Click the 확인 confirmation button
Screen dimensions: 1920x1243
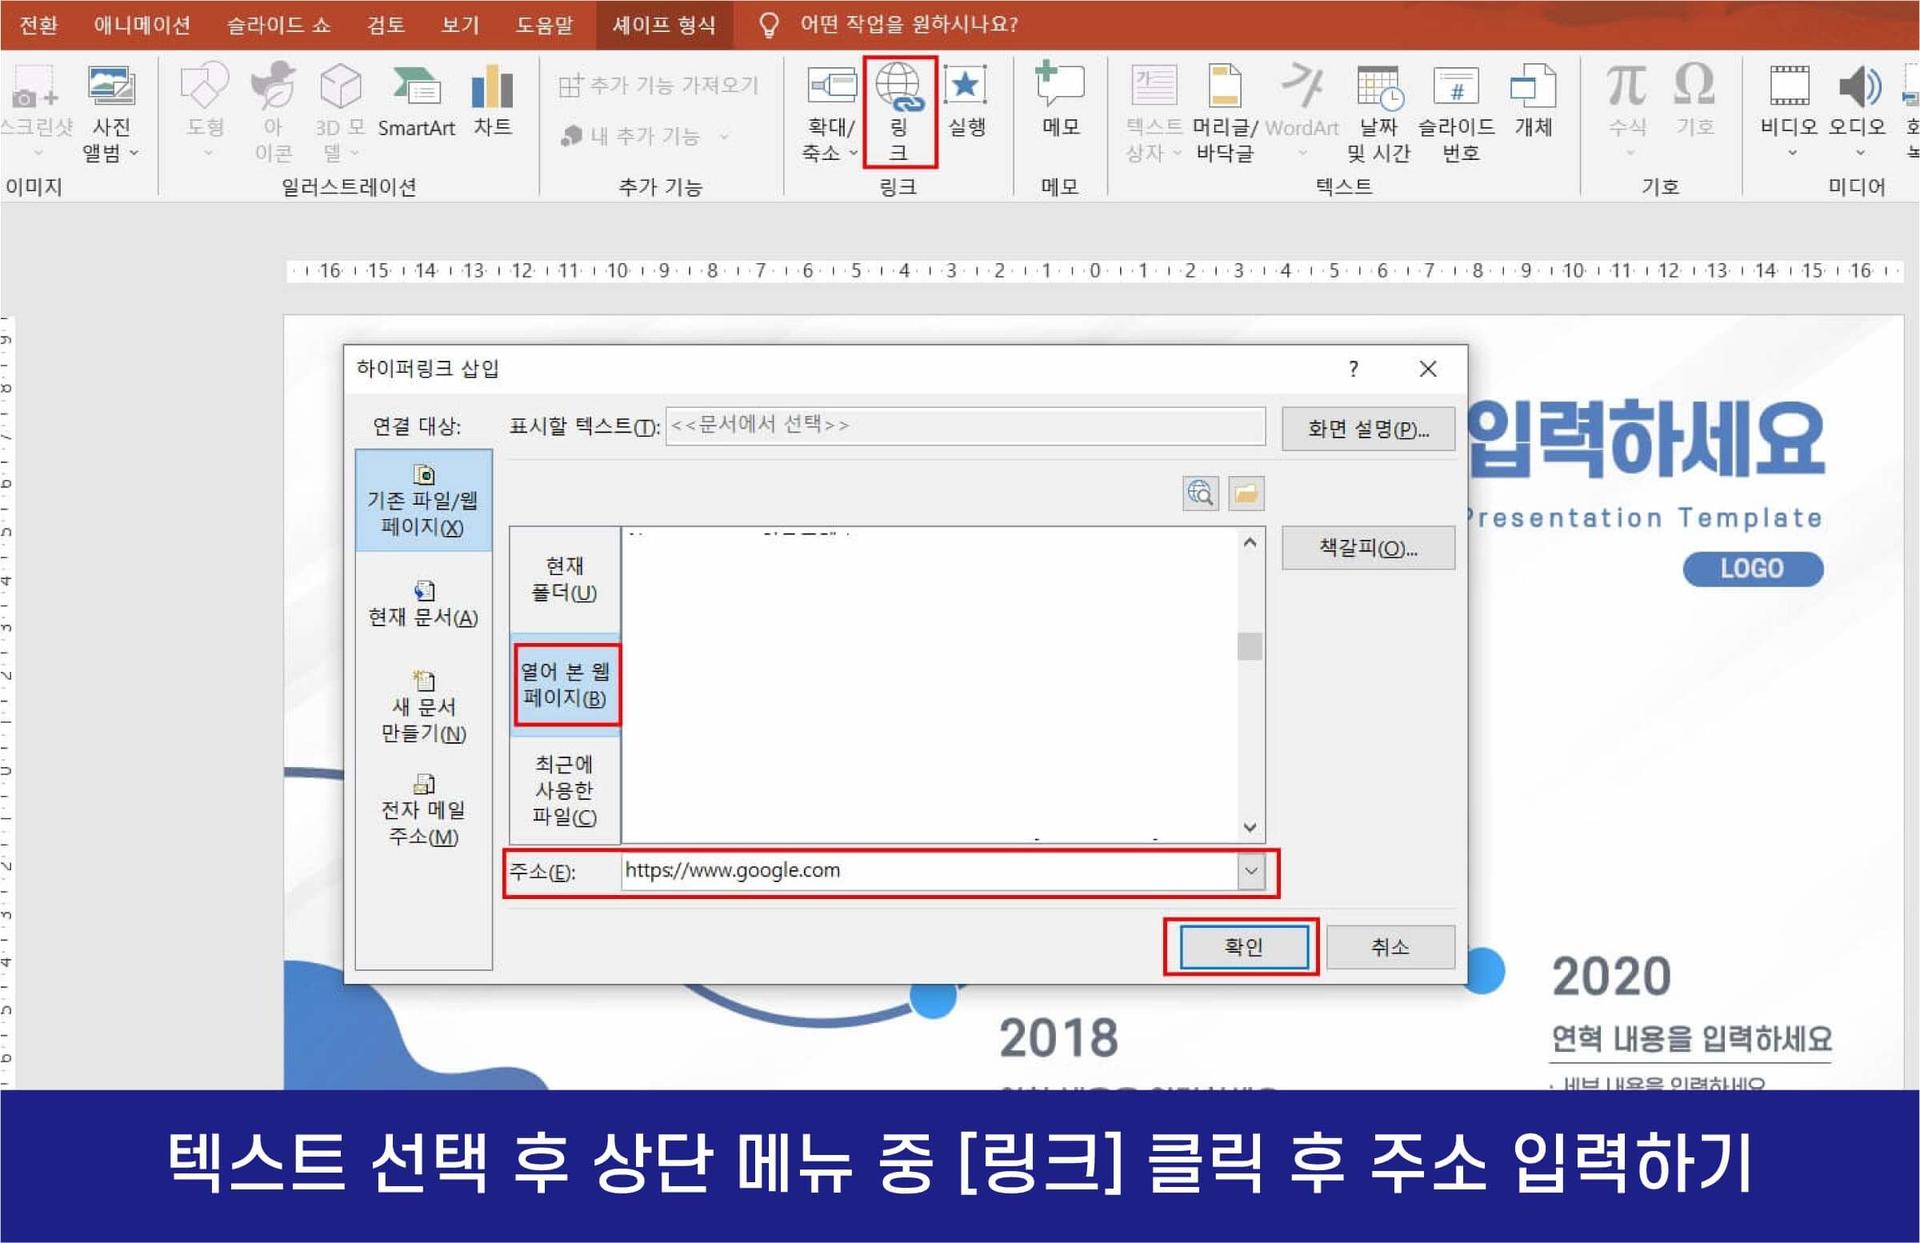click(1242, 947)
